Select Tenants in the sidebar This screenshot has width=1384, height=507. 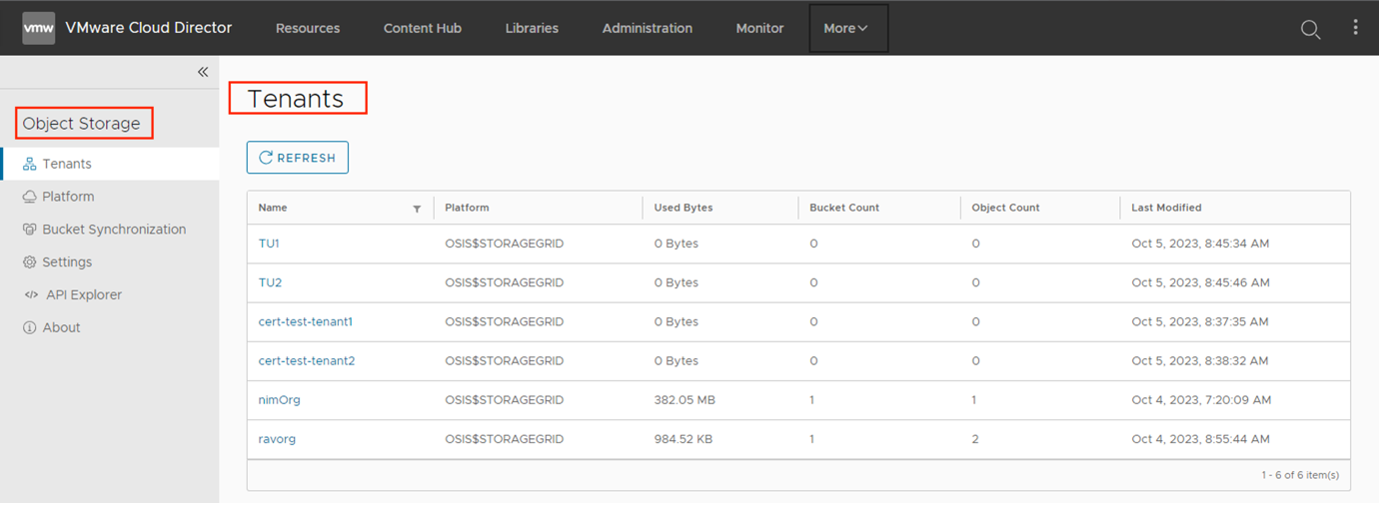[66, 164]
